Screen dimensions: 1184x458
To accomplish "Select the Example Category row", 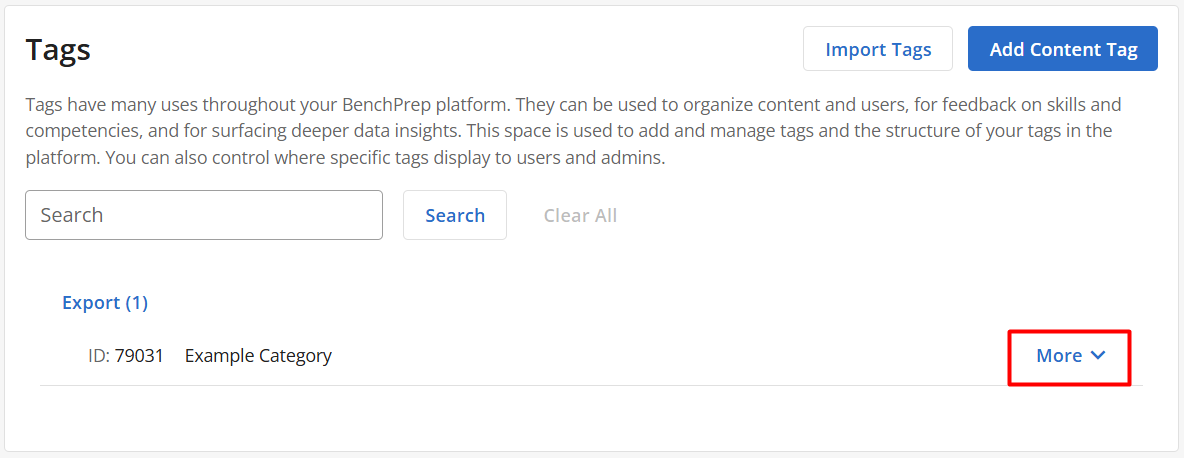I will click(591, 355).
